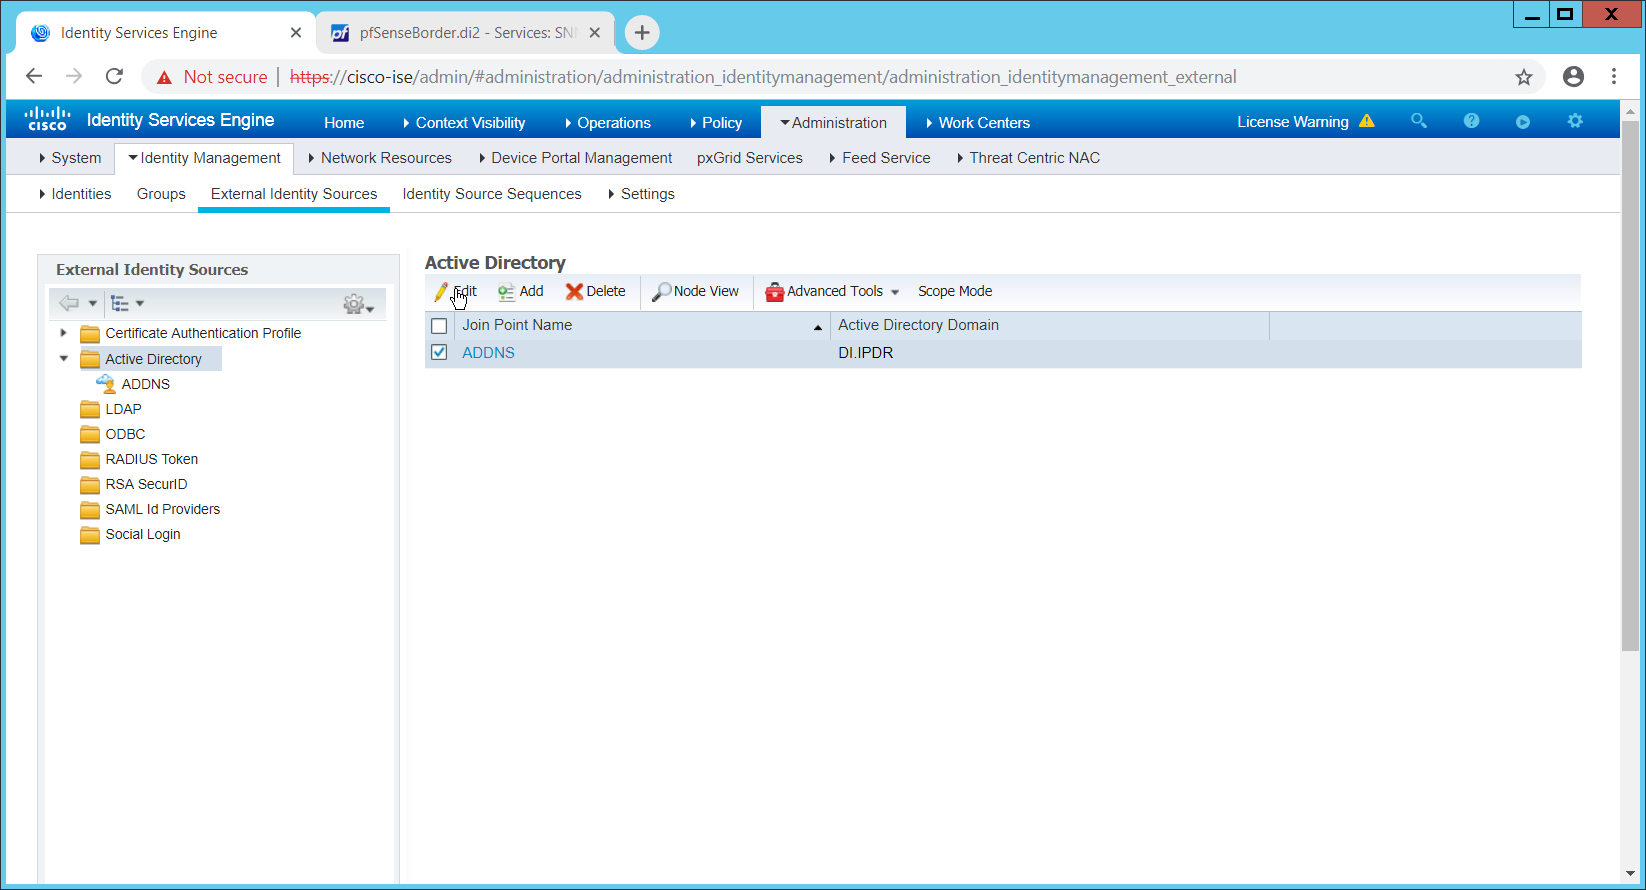Click the Advanced Tools toolbox icon
Screen dimensions: 1646x890
pyautogui.click(x=774, y=291)
